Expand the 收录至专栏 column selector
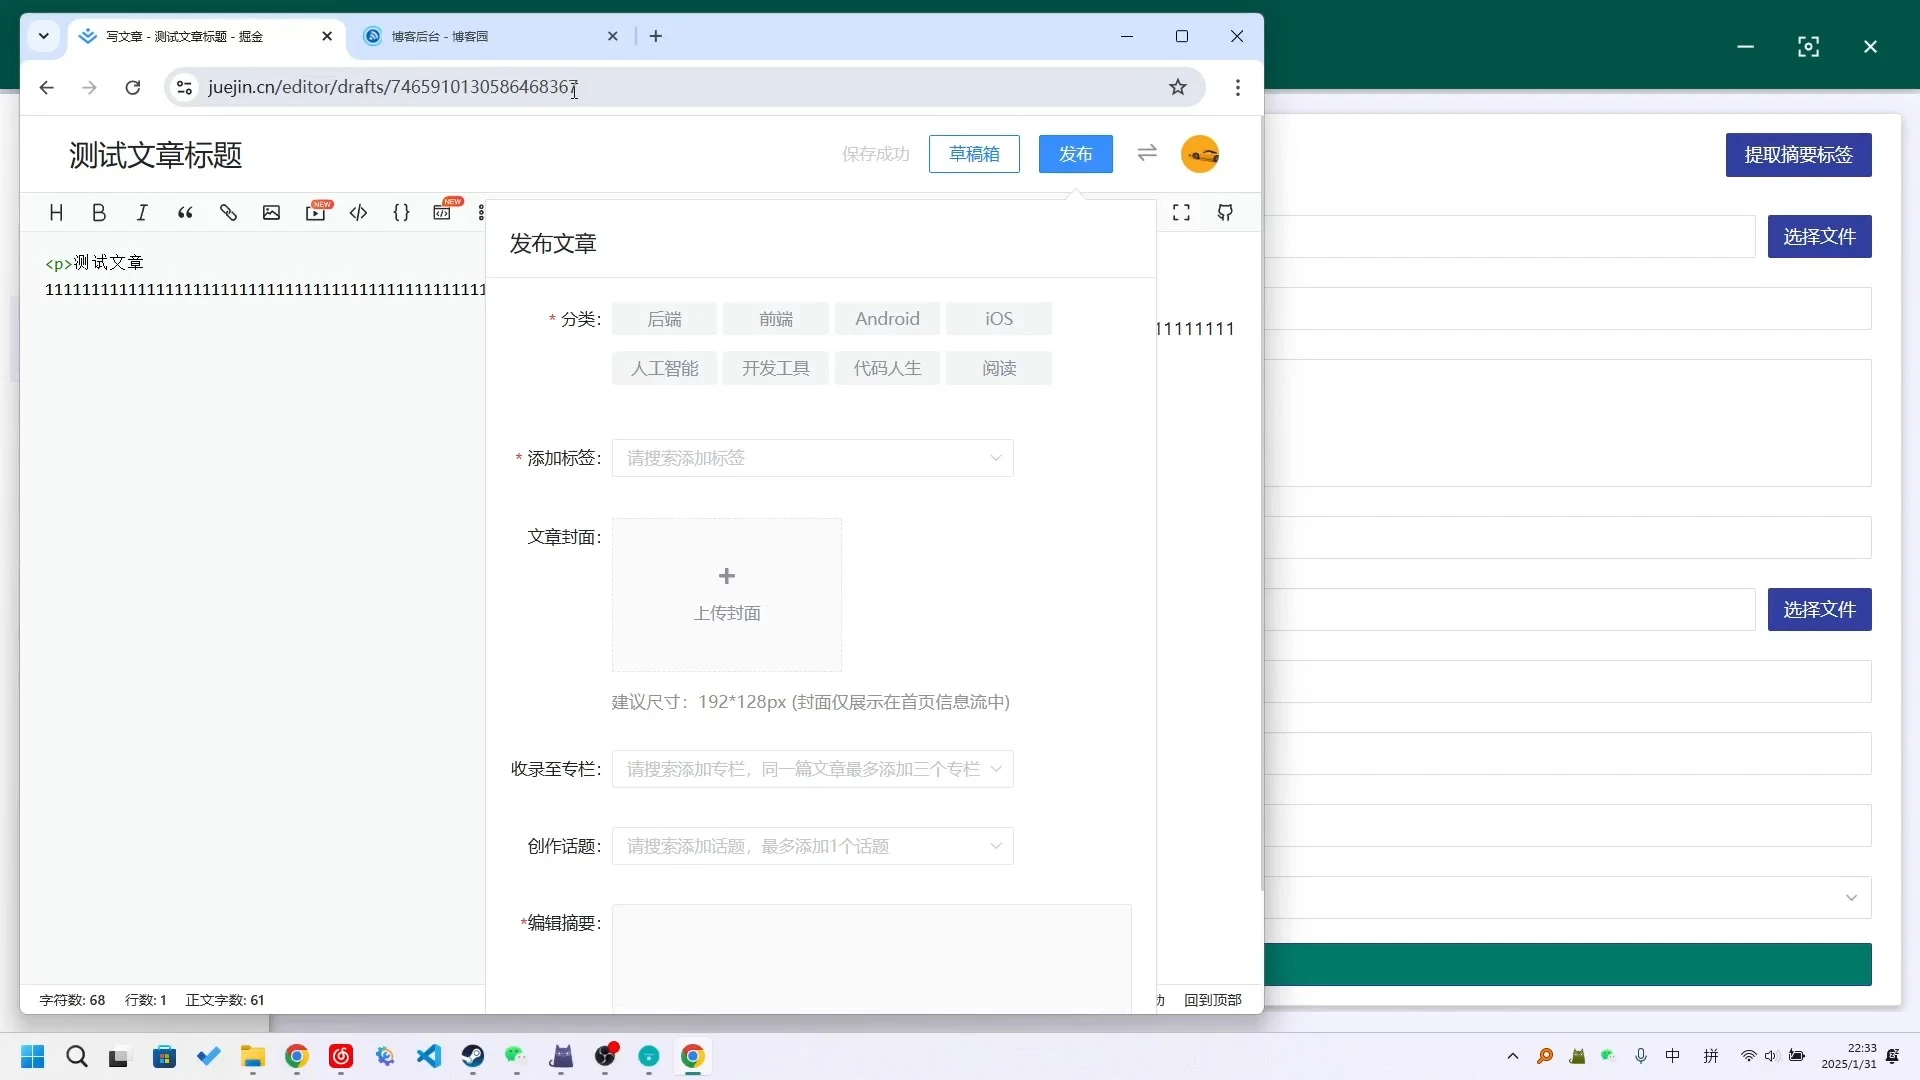1920x1080 pixels. (x=812, y=769)
